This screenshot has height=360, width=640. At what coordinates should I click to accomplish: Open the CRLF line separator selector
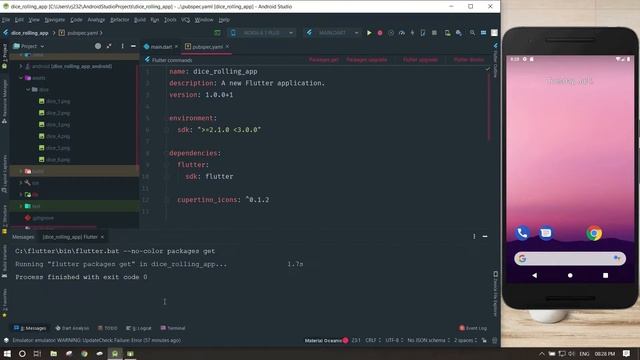click(373, 340)
